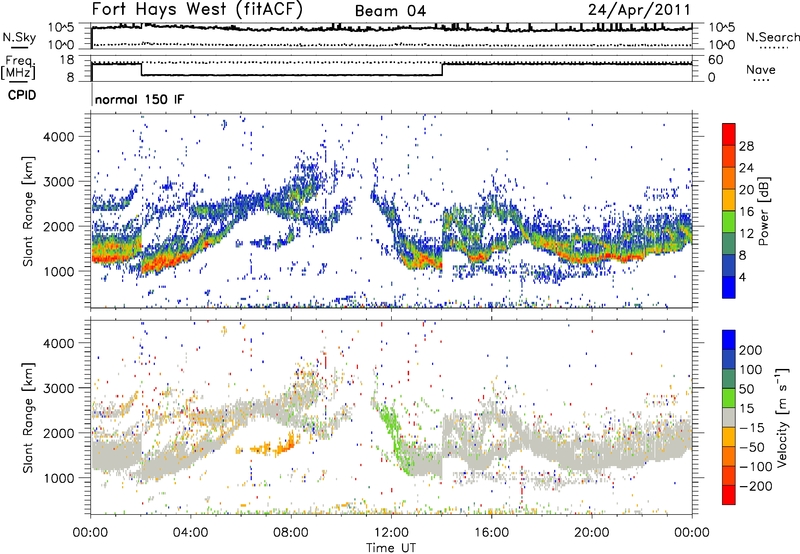Pick the light green segment of Power color bar
The width and height of the screenshot is (800, 554).
(729, 221)
